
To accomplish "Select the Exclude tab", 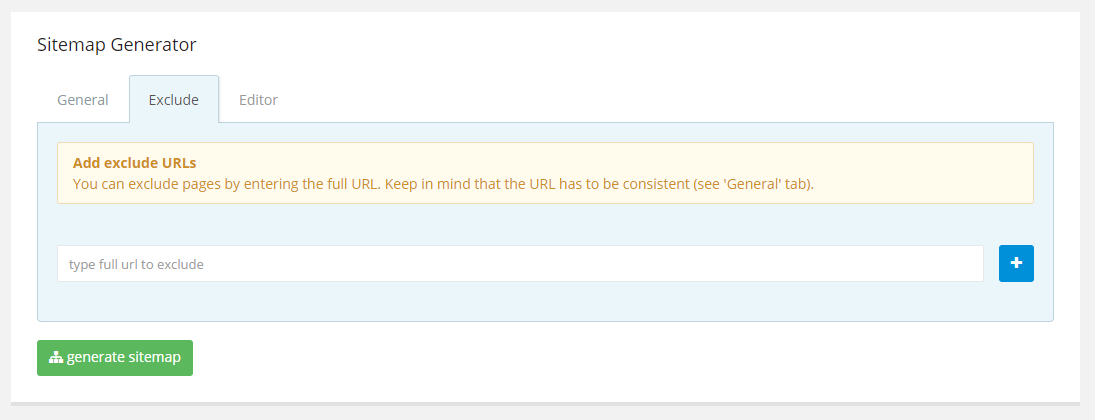I will point(174,100).
